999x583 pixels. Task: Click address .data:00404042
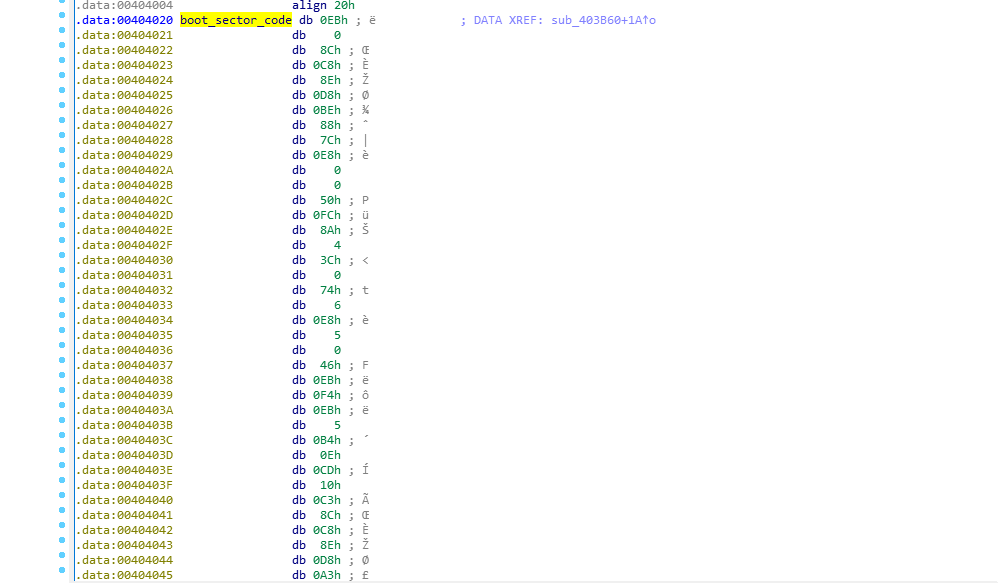(124, 530)
